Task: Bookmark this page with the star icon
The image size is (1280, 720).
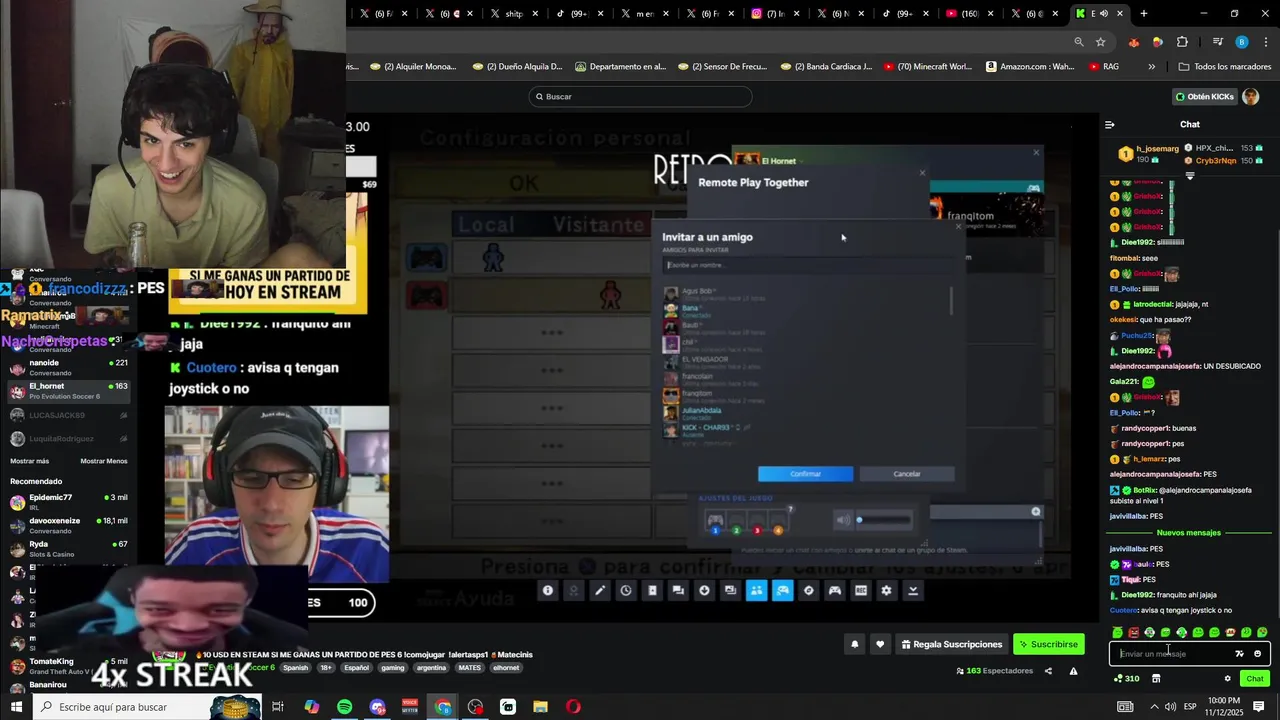Action: coord(1101,42)
